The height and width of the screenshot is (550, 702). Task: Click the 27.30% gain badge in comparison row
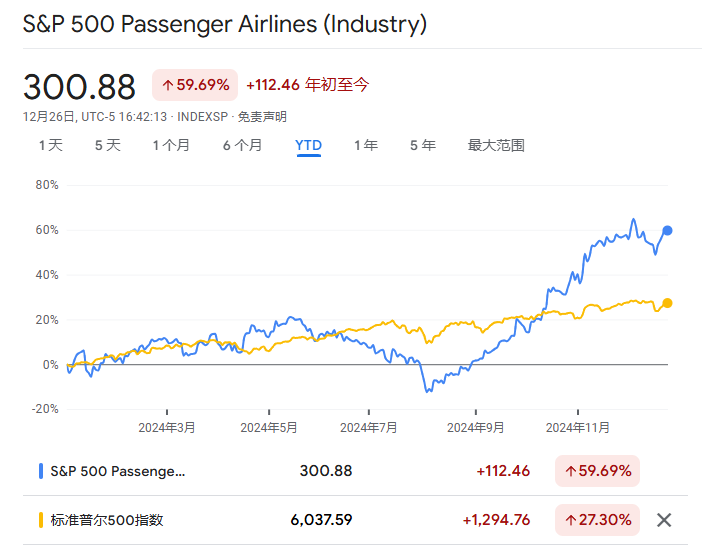597,520
